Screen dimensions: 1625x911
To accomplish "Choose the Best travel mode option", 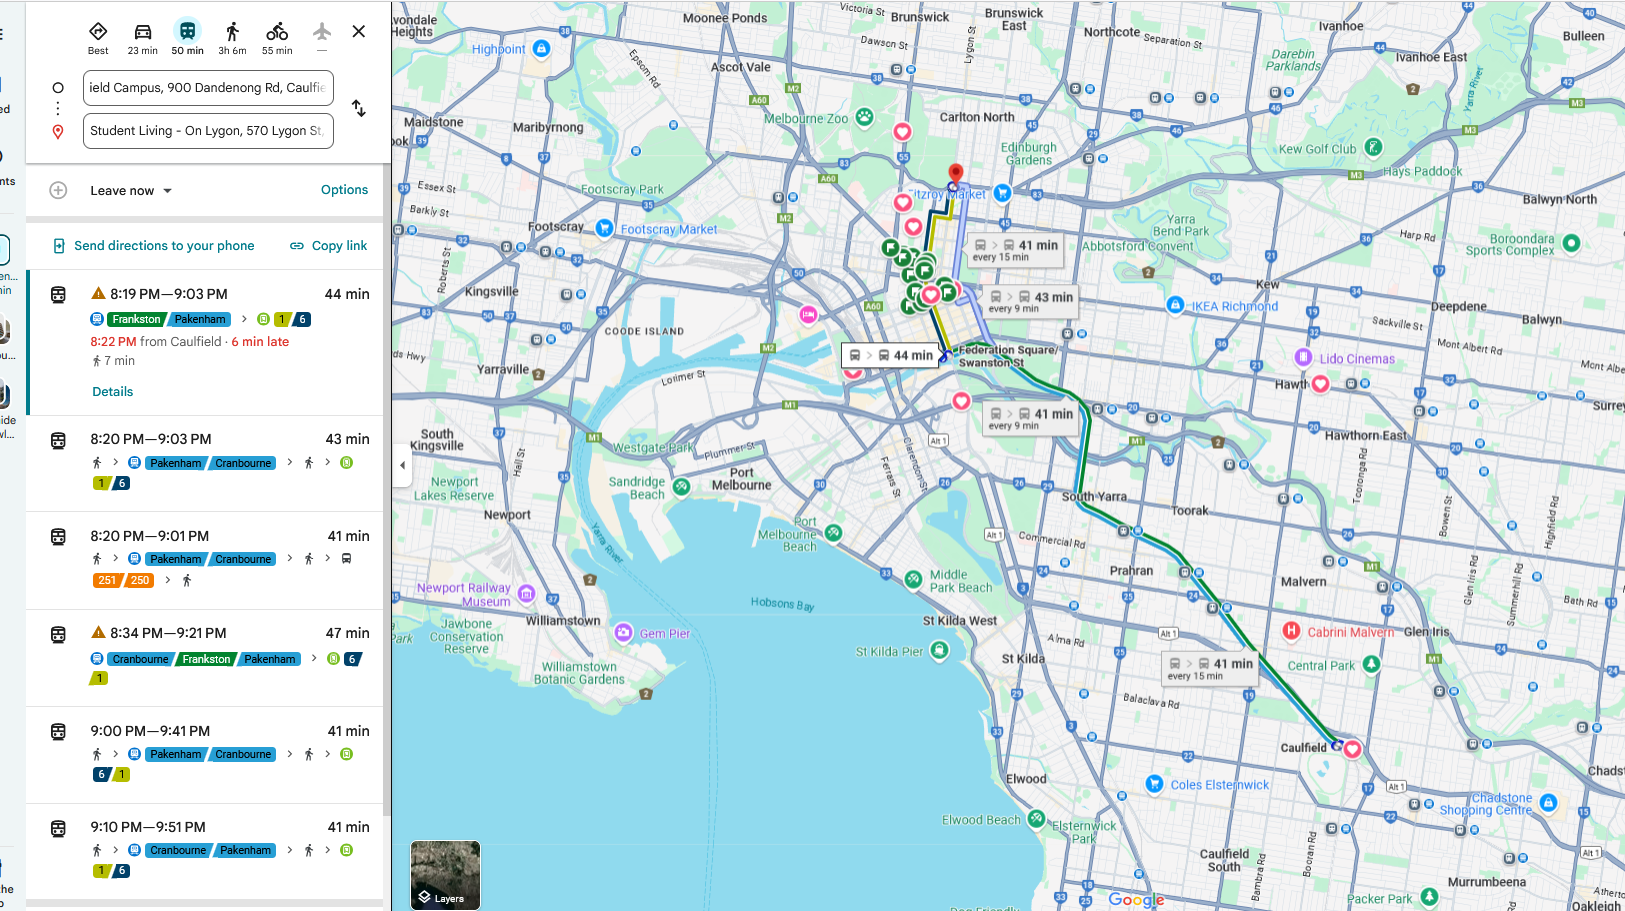I will click(x=98, y=38).
